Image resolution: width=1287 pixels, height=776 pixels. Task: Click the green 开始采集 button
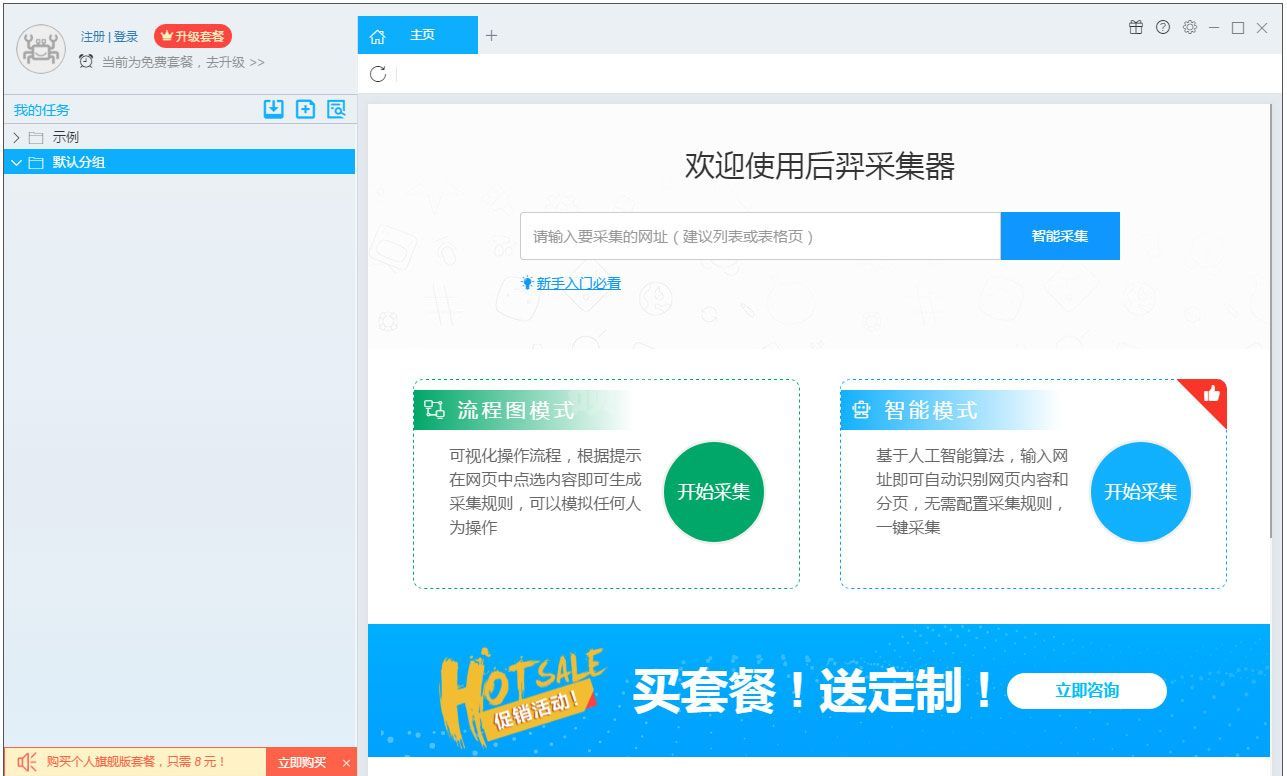tap(714, 491)
